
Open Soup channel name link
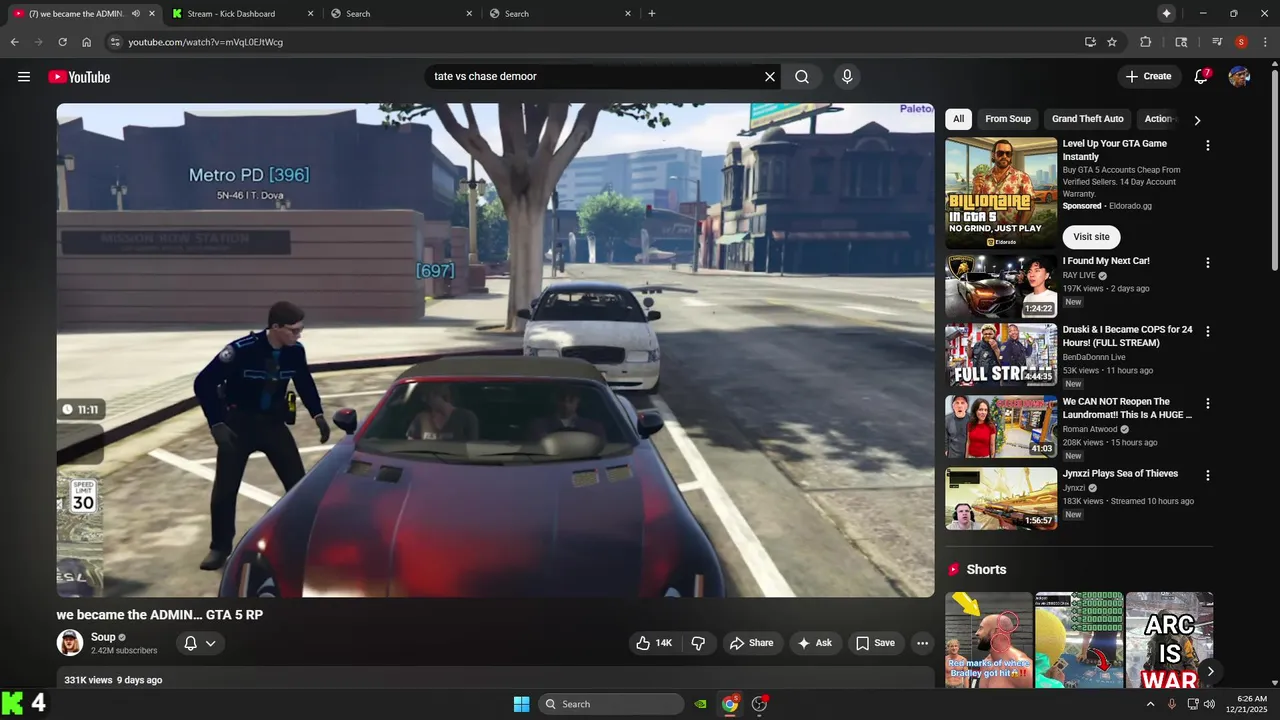click(x=103, y=637)
